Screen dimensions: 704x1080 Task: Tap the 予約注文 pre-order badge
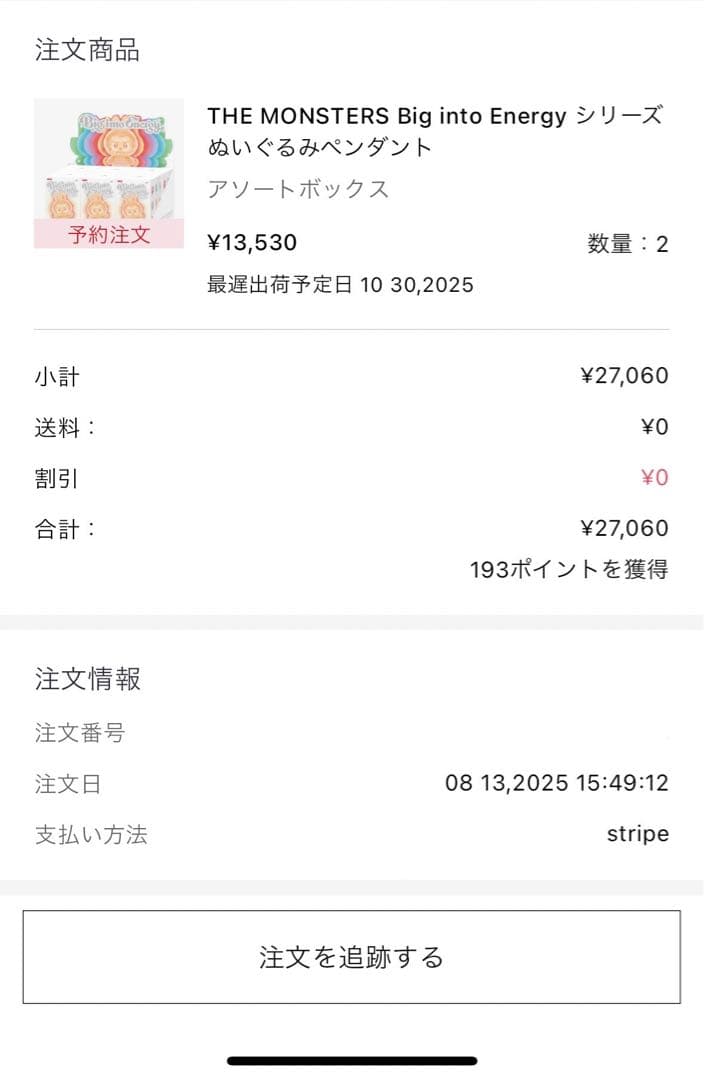[x=108, y=235]
